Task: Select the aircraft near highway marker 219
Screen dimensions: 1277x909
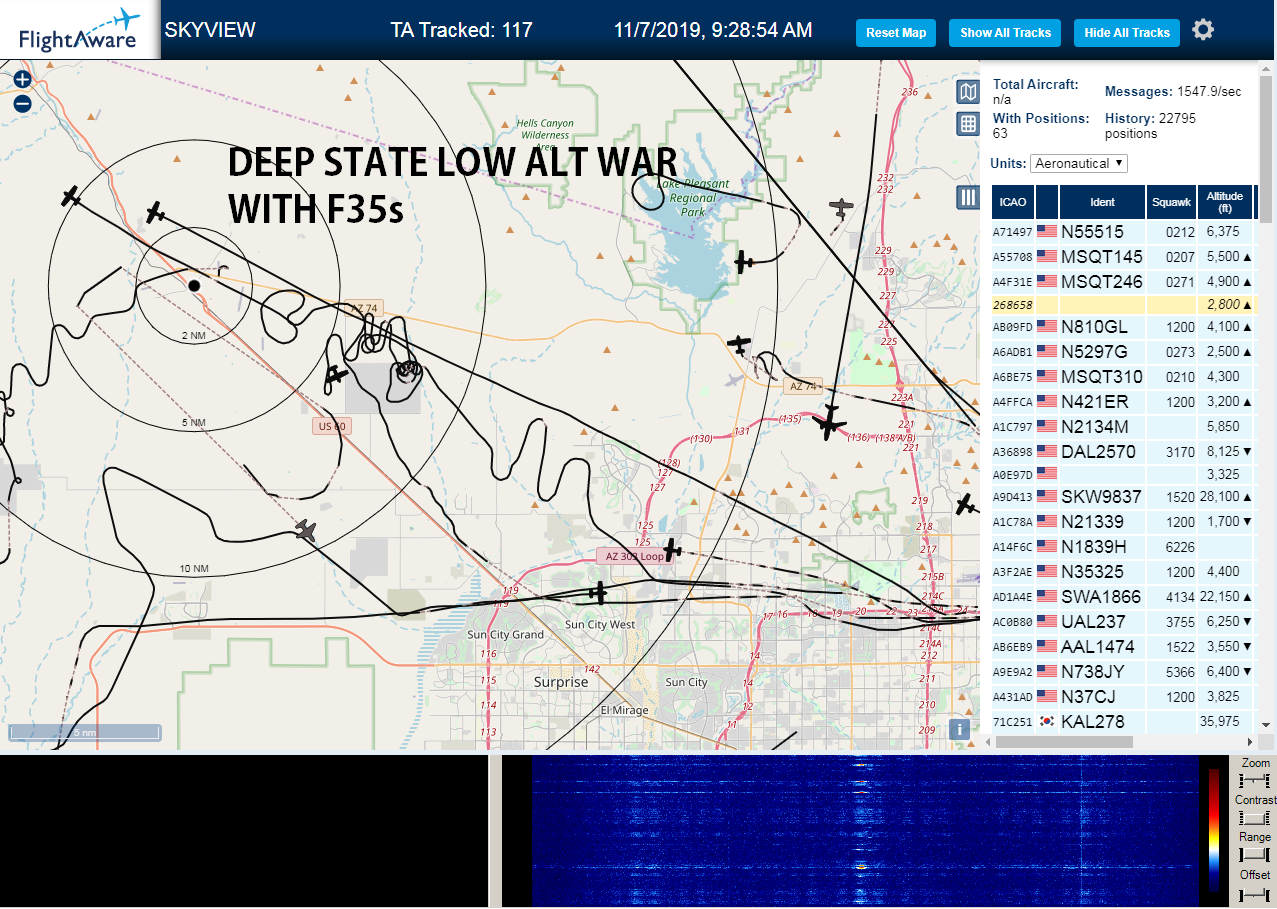Action: tap(965, 505)
